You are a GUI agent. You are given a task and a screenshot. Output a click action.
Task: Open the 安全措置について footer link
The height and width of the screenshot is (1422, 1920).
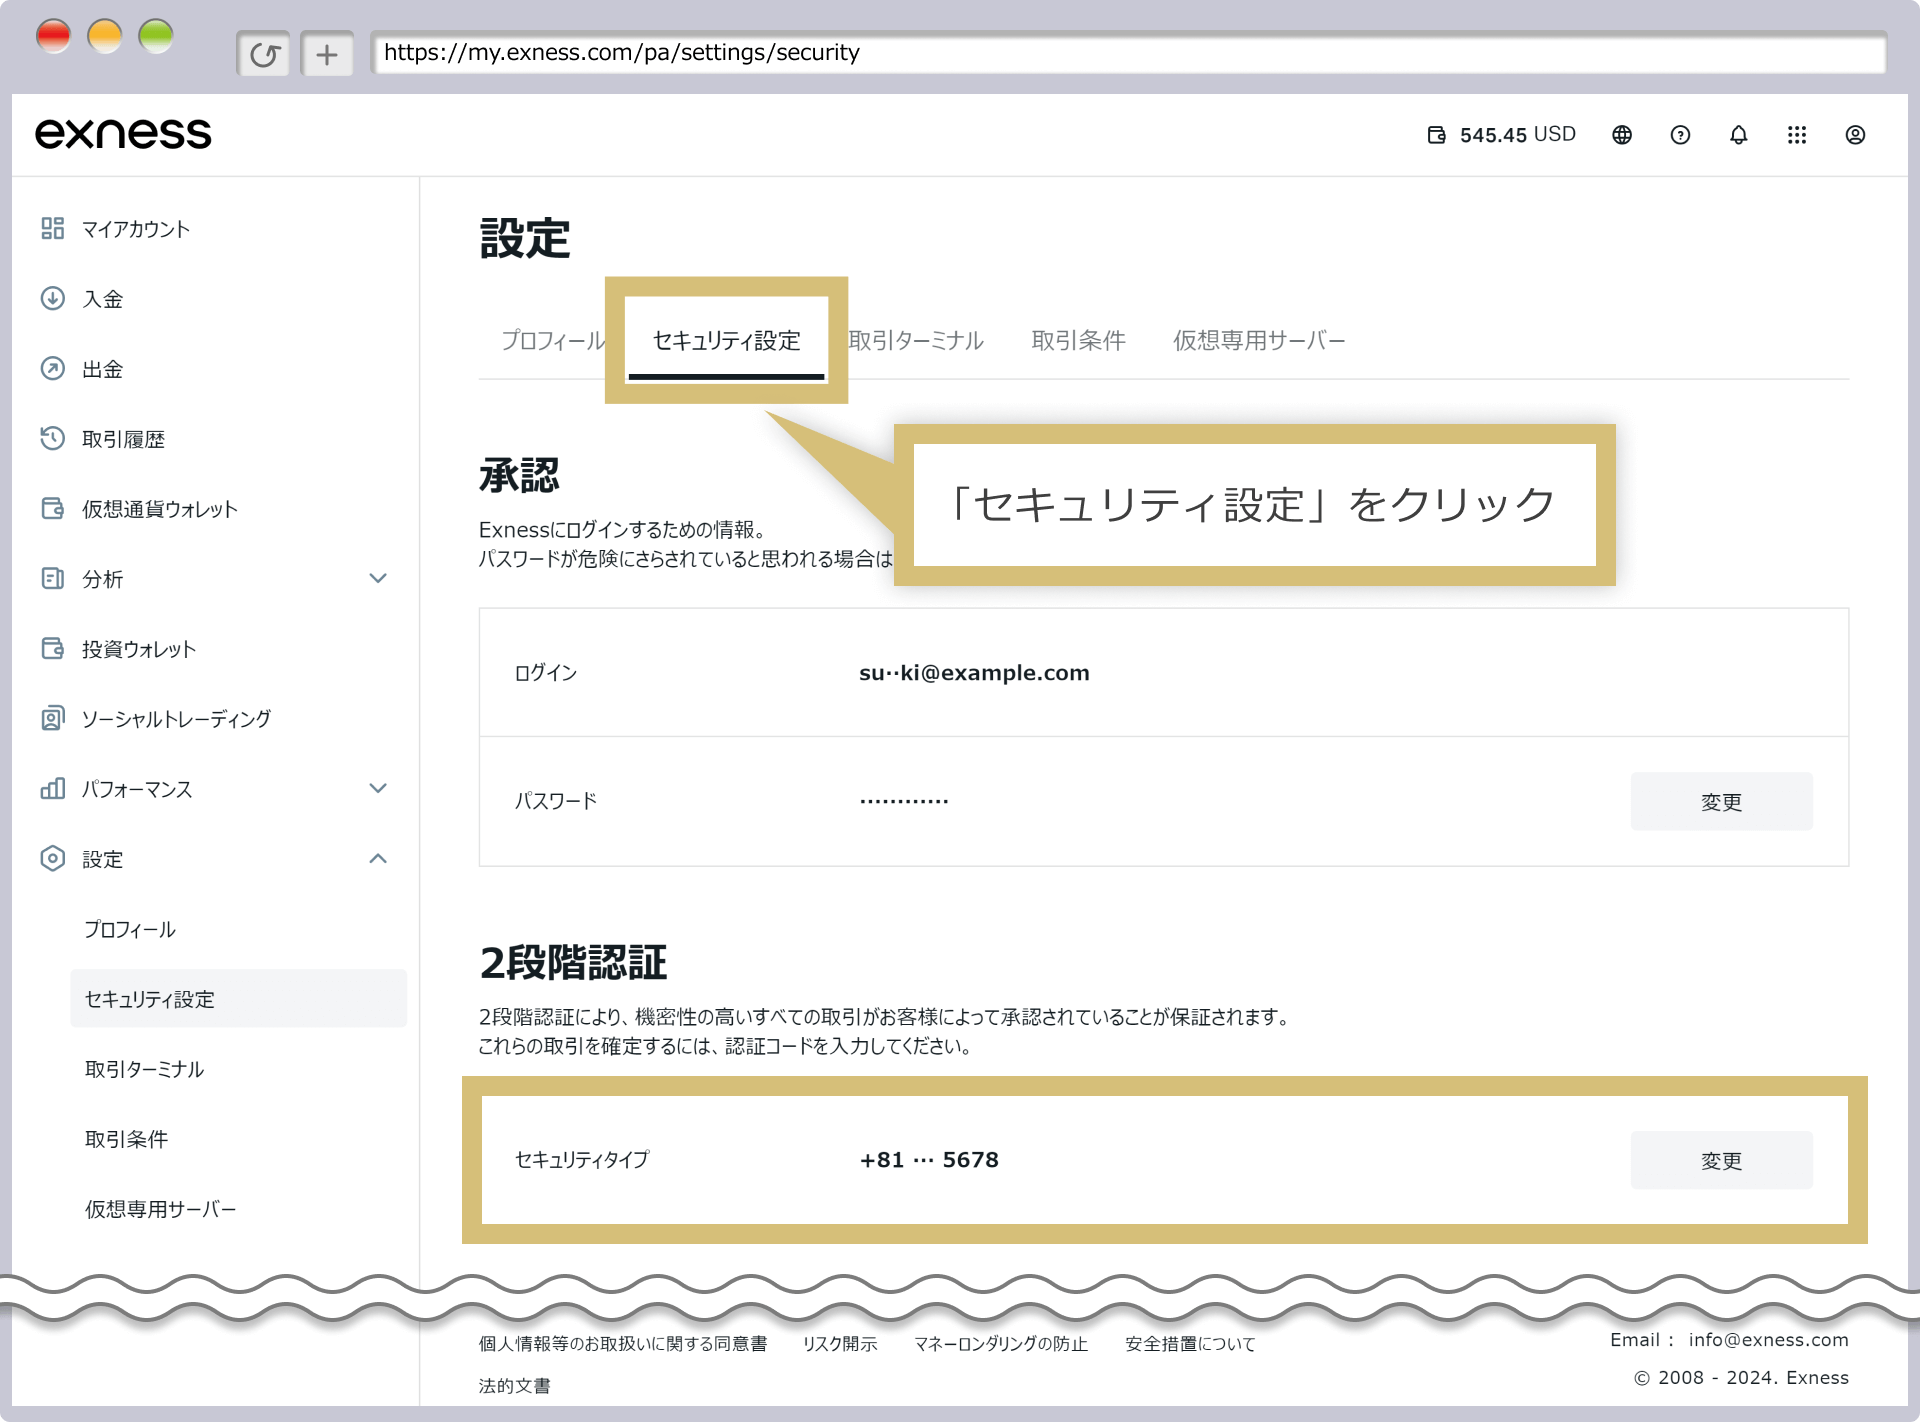(1190, 1344)
